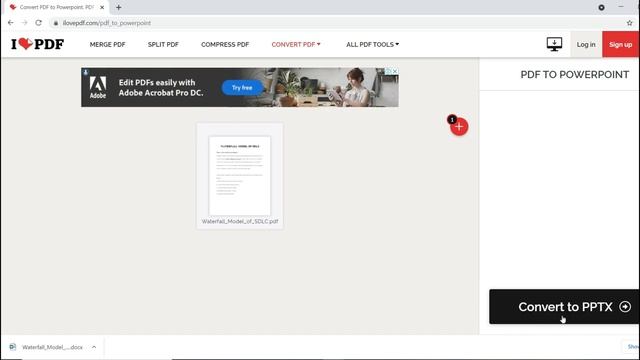Close the Convert PDF to Powerpoint tab
Screen dimensions: 640x360
click(102, 7)
